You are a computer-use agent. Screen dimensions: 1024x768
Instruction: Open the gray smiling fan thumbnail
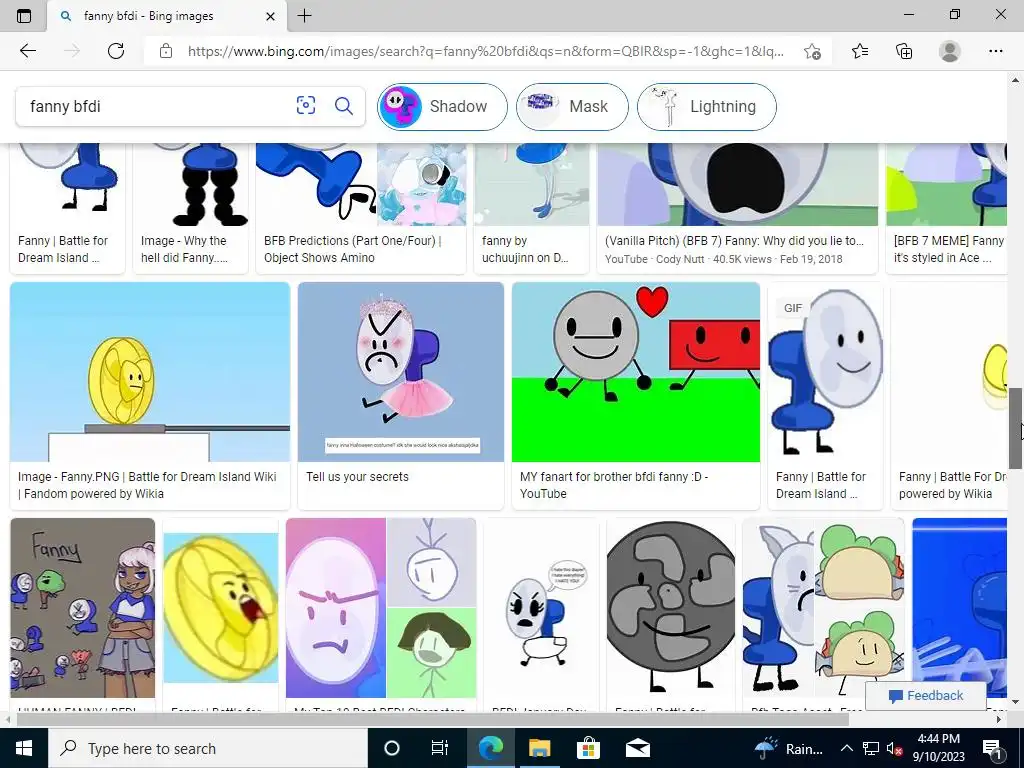point(671,608)
